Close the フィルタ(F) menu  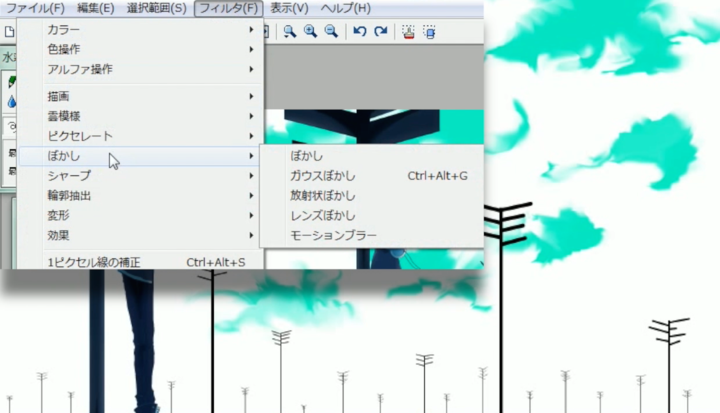(228, 8)
